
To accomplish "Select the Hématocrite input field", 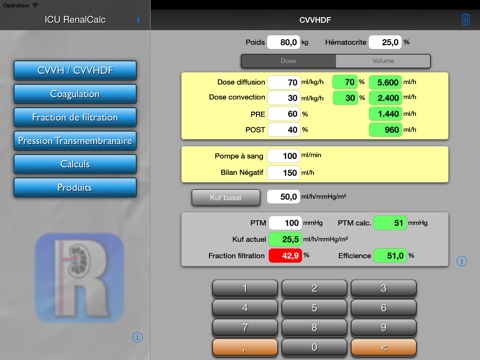I will click(x=385, y=42).
